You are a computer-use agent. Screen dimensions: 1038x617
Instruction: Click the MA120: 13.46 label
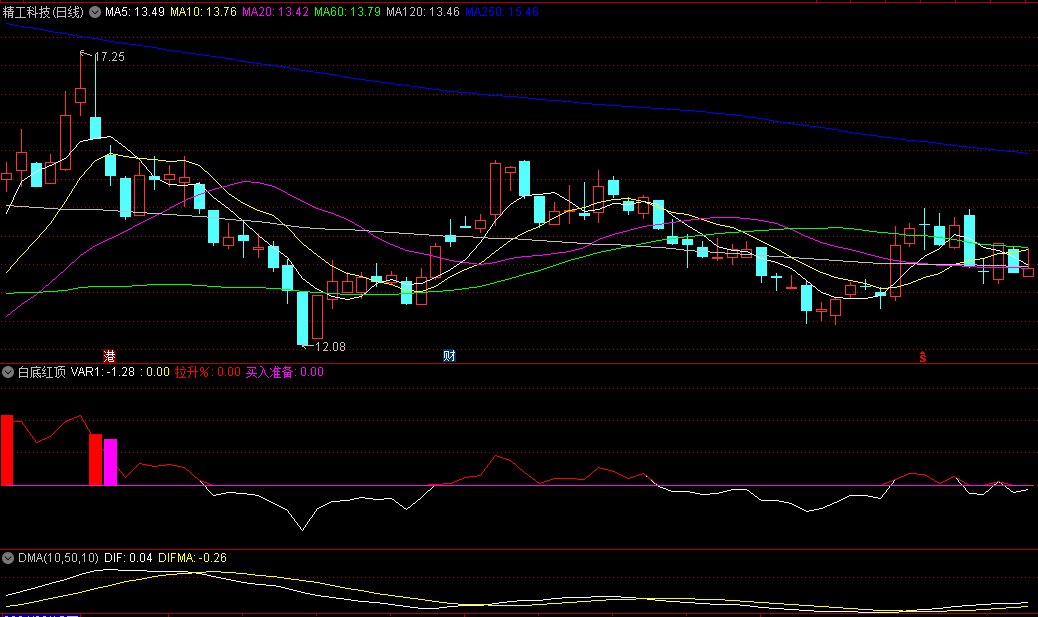point(423,12)
